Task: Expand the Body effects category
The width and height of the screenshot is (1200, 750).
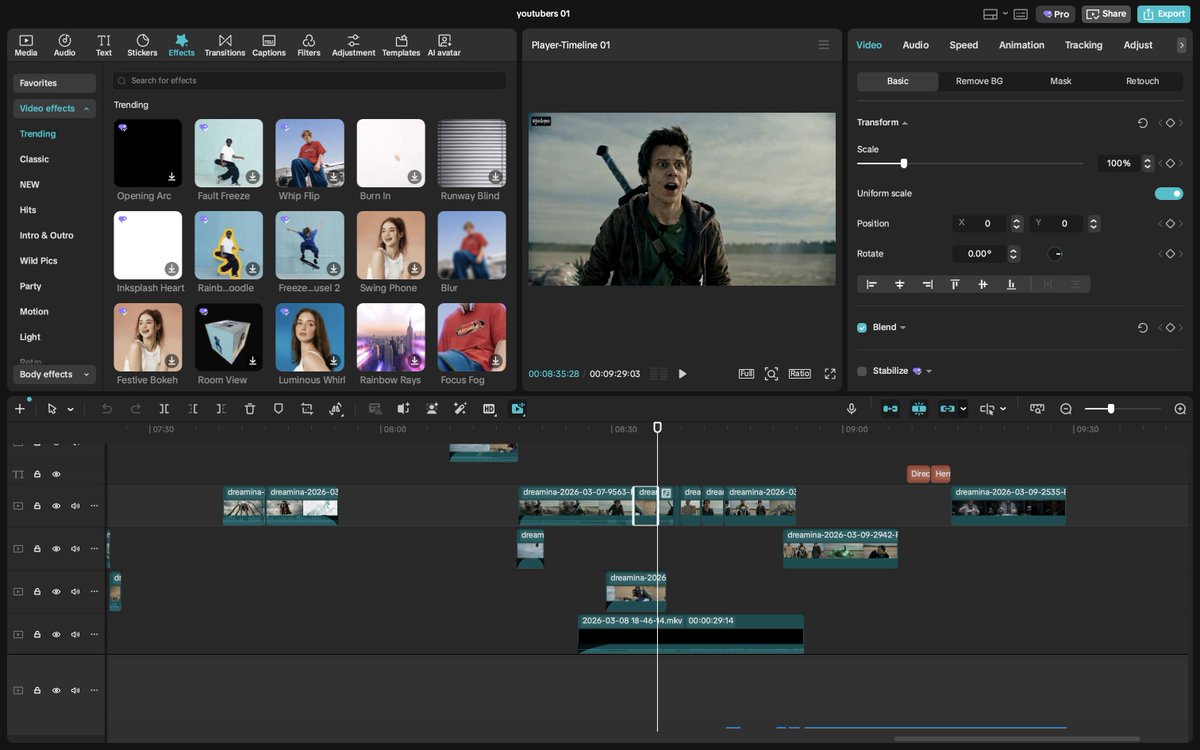Action: (x=54, y=375)
